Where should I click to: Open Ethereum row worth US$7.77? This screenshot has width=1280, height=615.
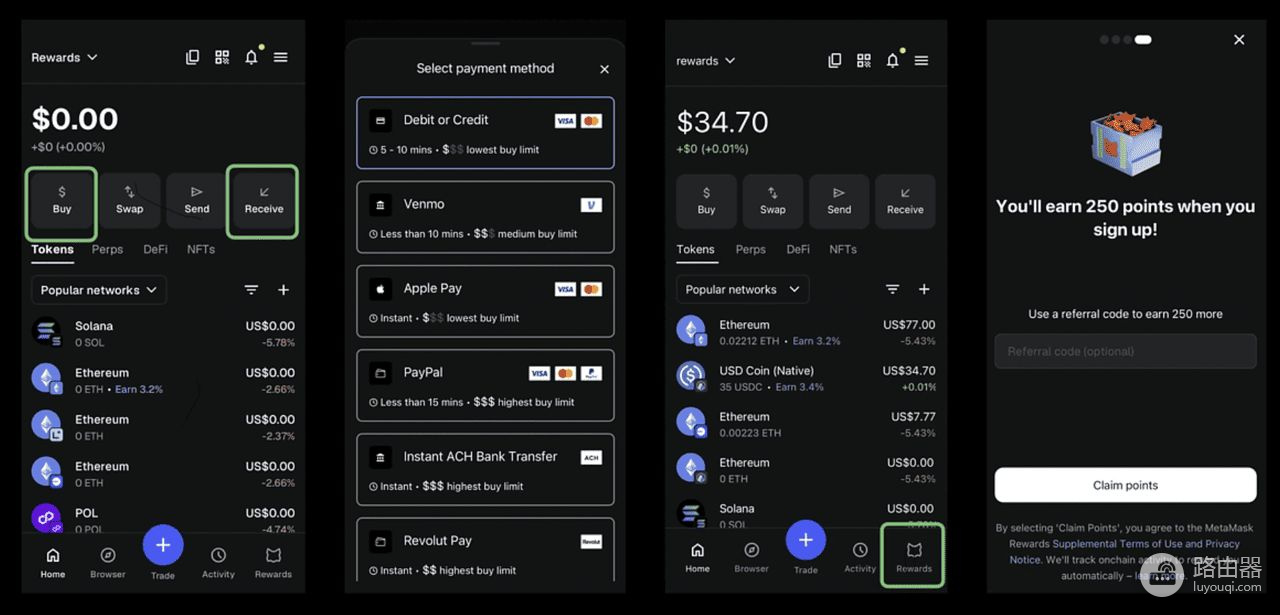point(806,424)
